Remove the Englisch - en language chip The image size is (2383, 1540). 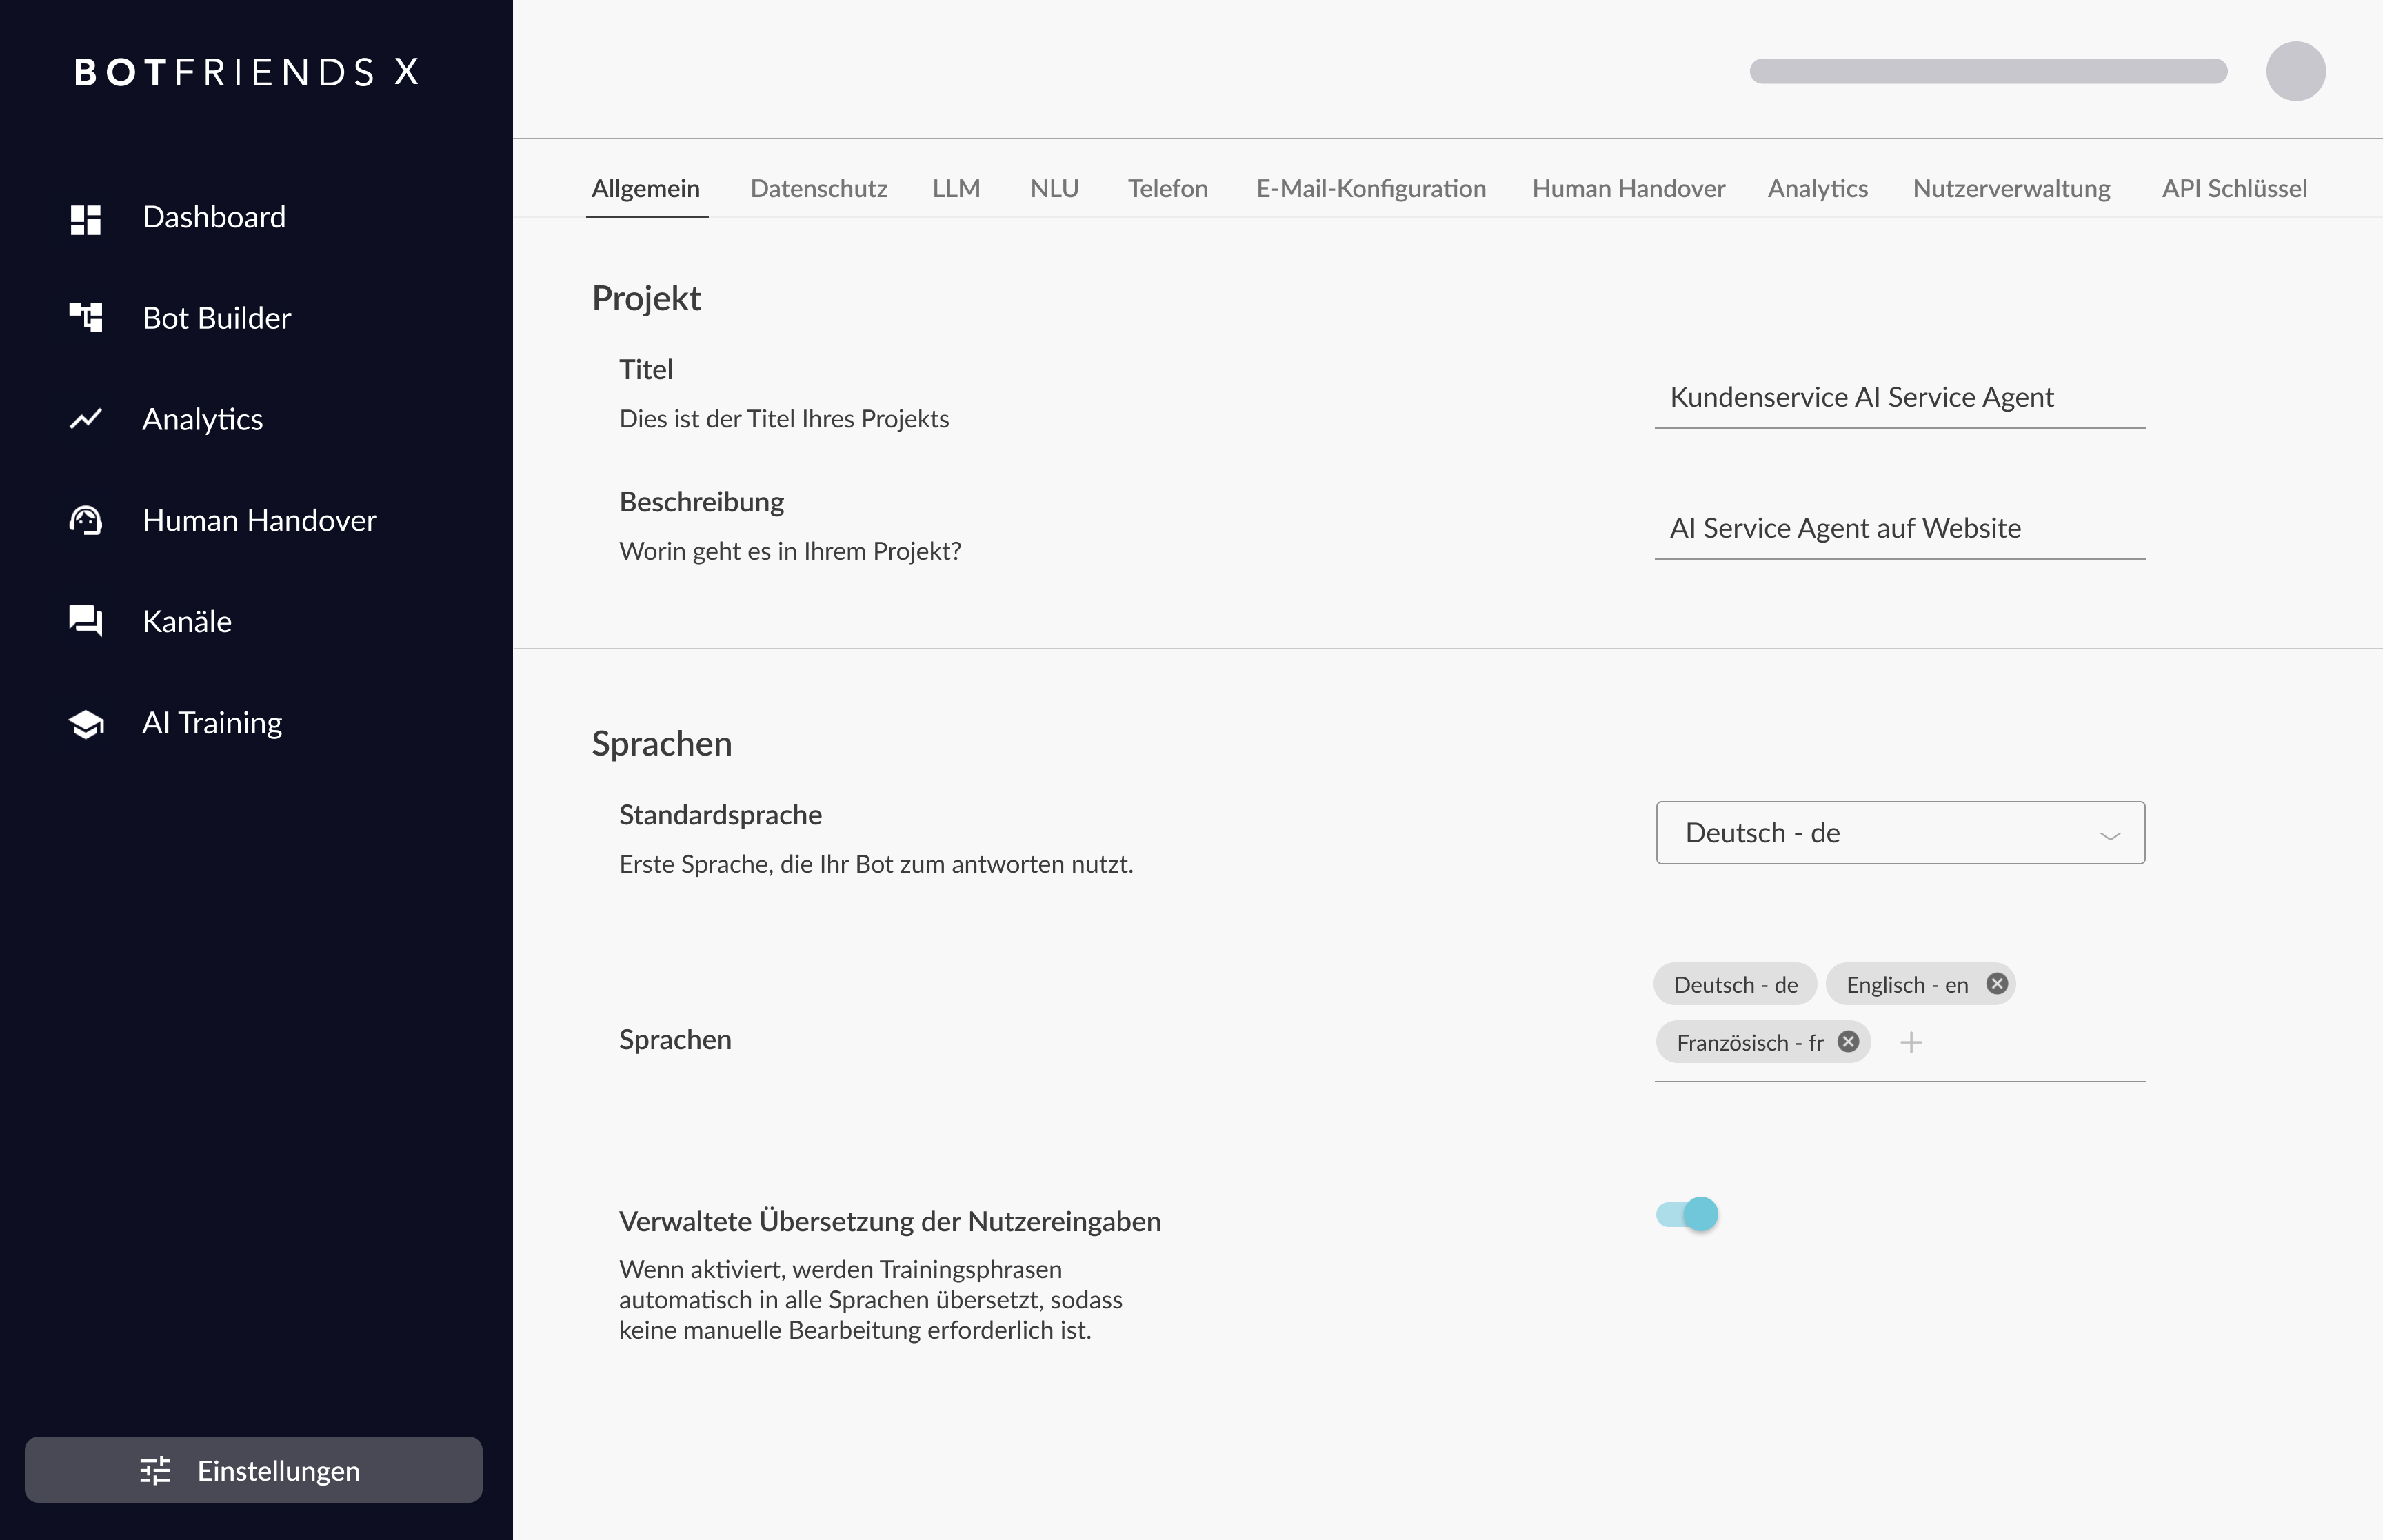click(1997, 984)
